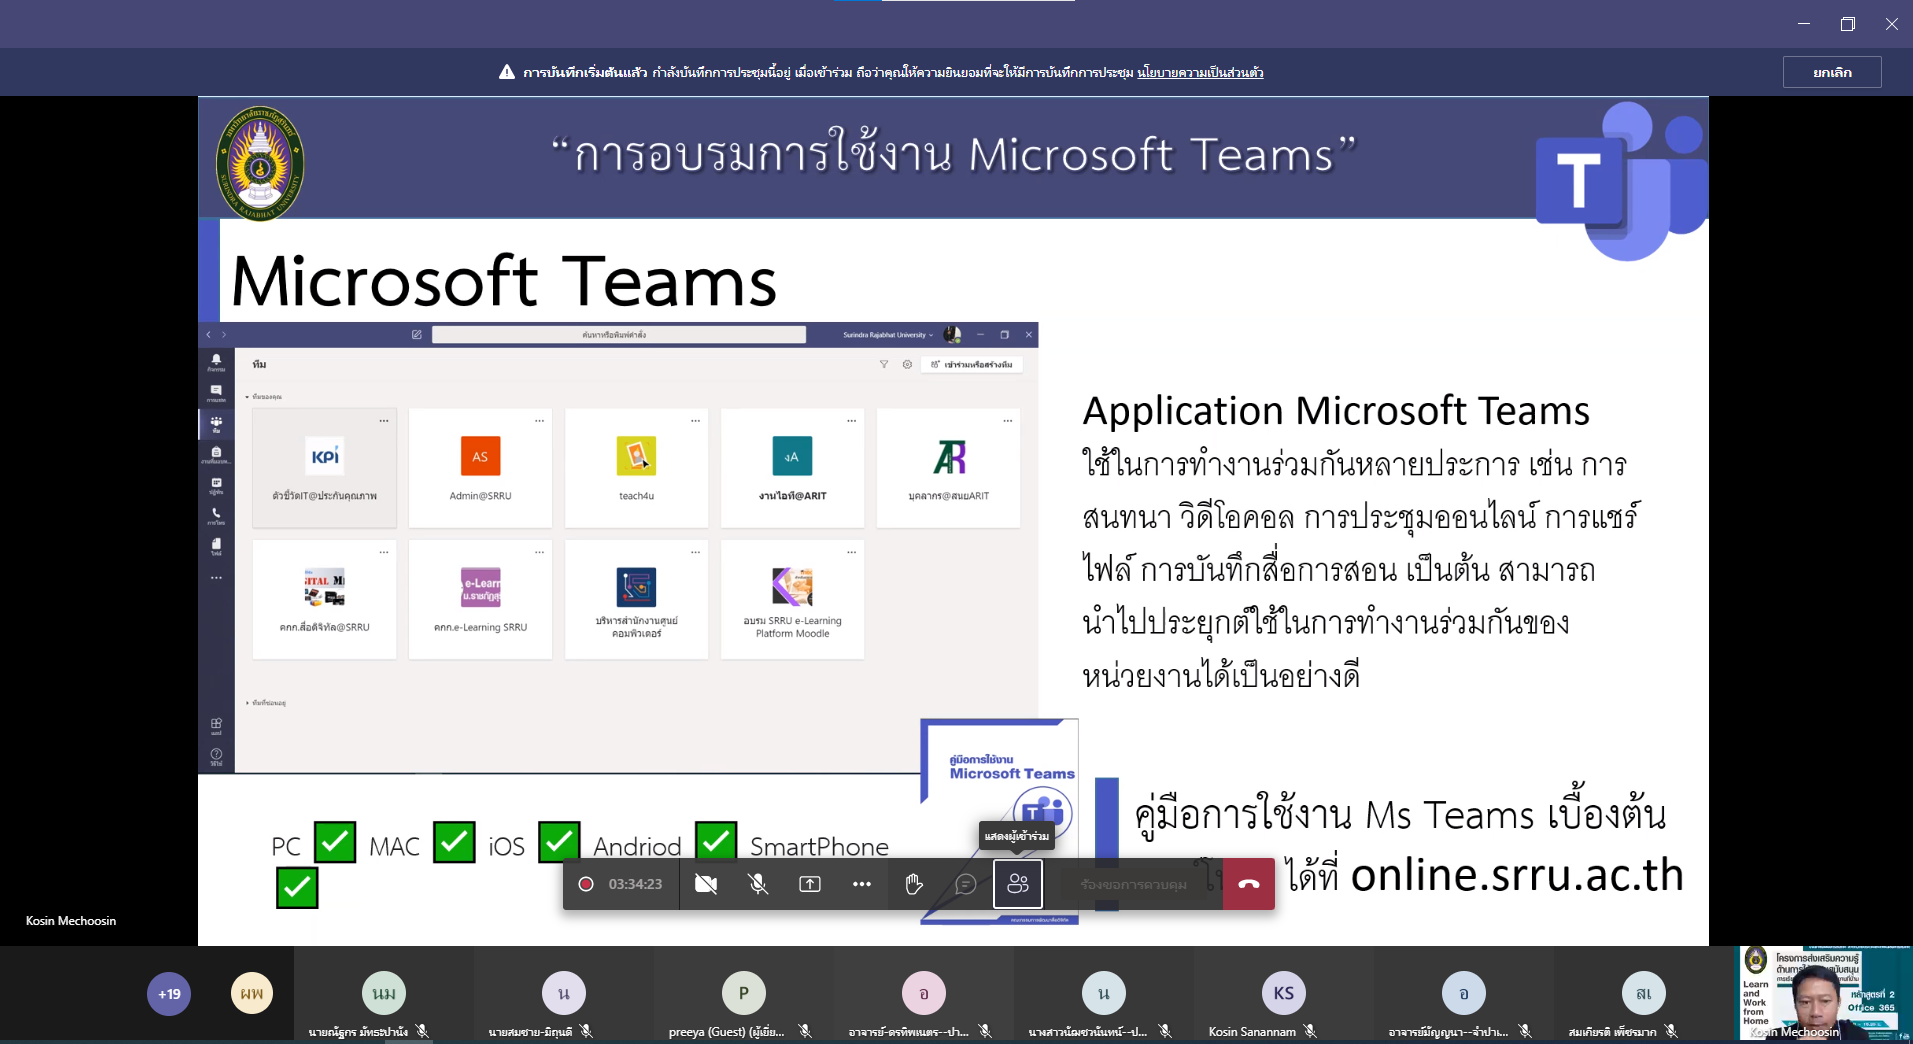Select the P avatar of preeya (Guest)

743,993
